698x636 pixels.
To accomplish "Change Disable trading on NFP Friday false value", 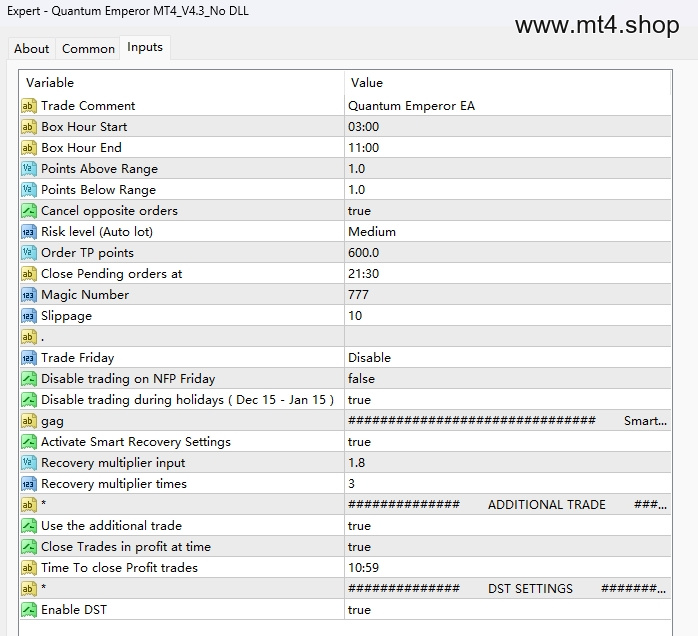I will (507, 379).
